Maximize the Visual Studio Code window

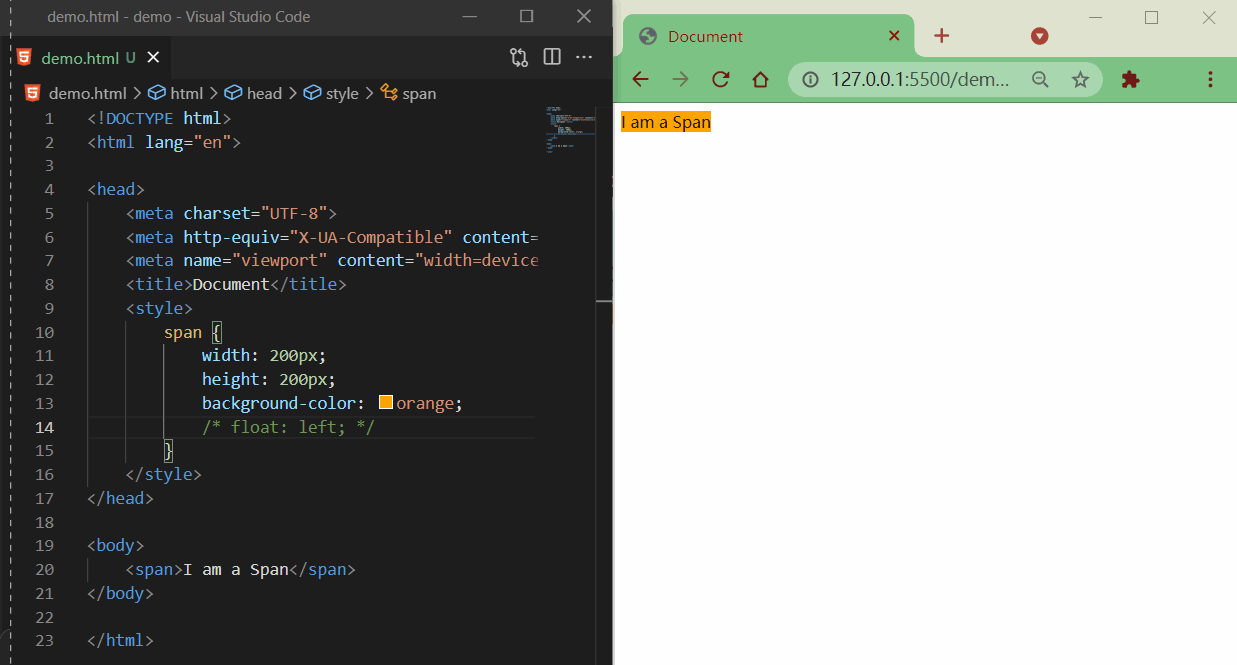click(527, 16)
